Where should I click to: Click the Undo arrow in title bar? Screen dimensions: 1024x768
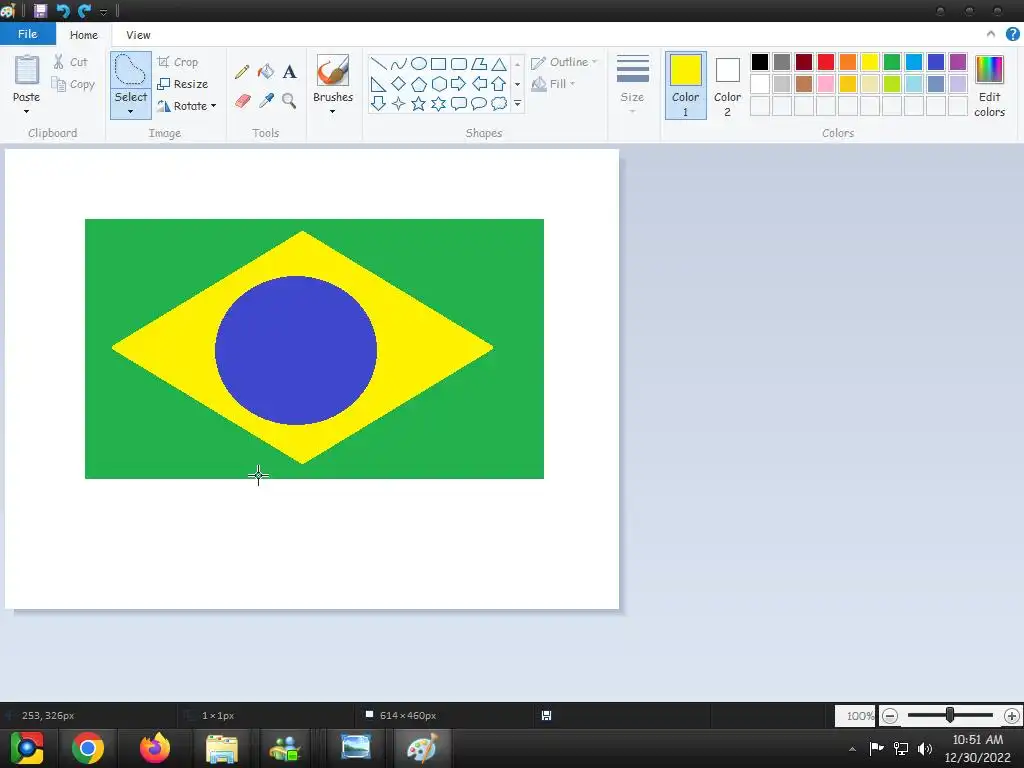63,10
